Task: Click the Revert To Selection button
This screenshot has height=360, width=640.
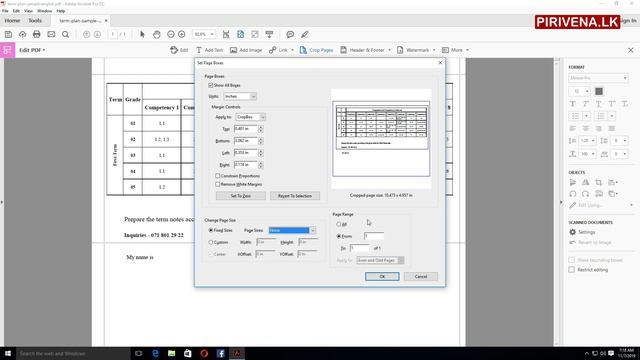Action: pos(295,196)
